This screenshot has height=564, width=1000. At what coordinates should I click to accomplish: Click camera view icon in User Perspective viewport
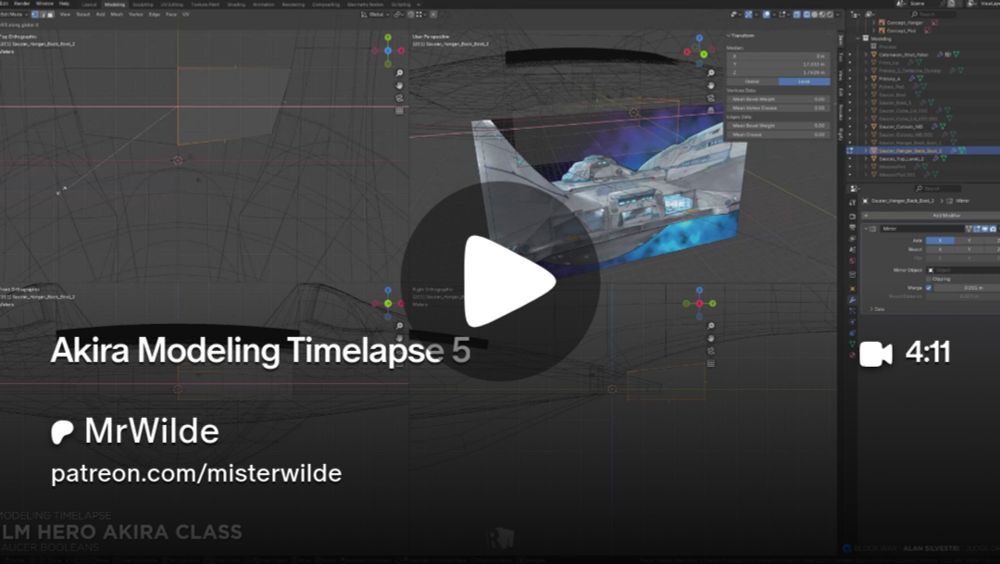(x=711, y=98)
